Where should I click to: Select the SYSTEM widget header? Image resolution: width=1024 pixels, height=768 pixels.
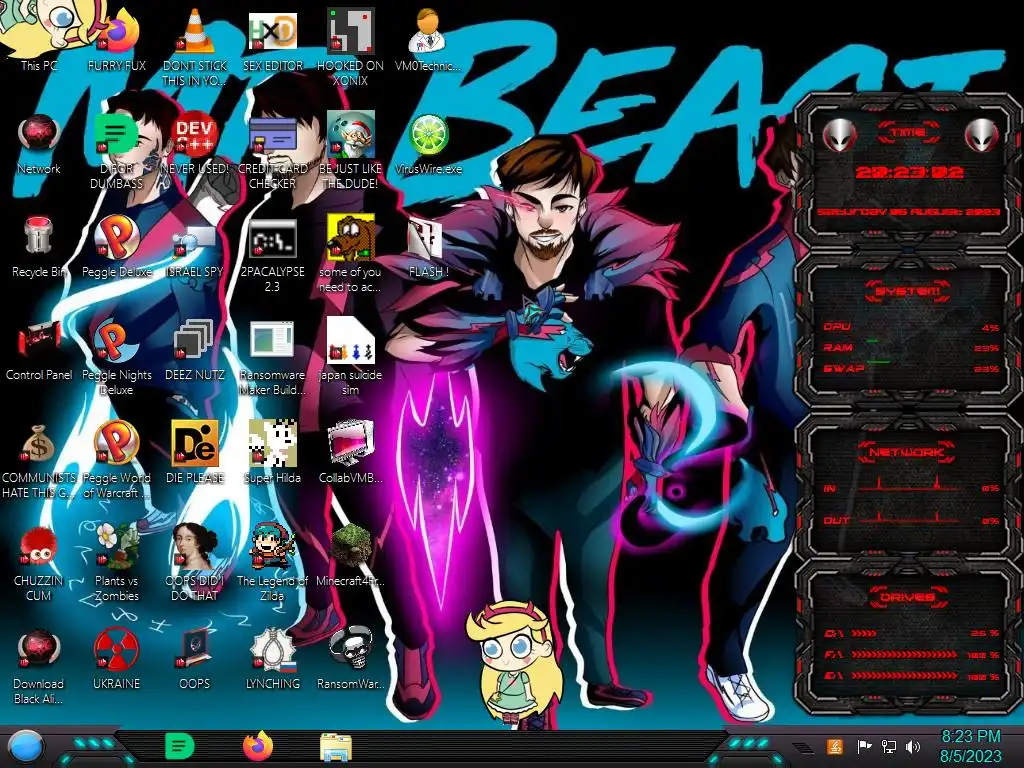click(x=907, y=291)
